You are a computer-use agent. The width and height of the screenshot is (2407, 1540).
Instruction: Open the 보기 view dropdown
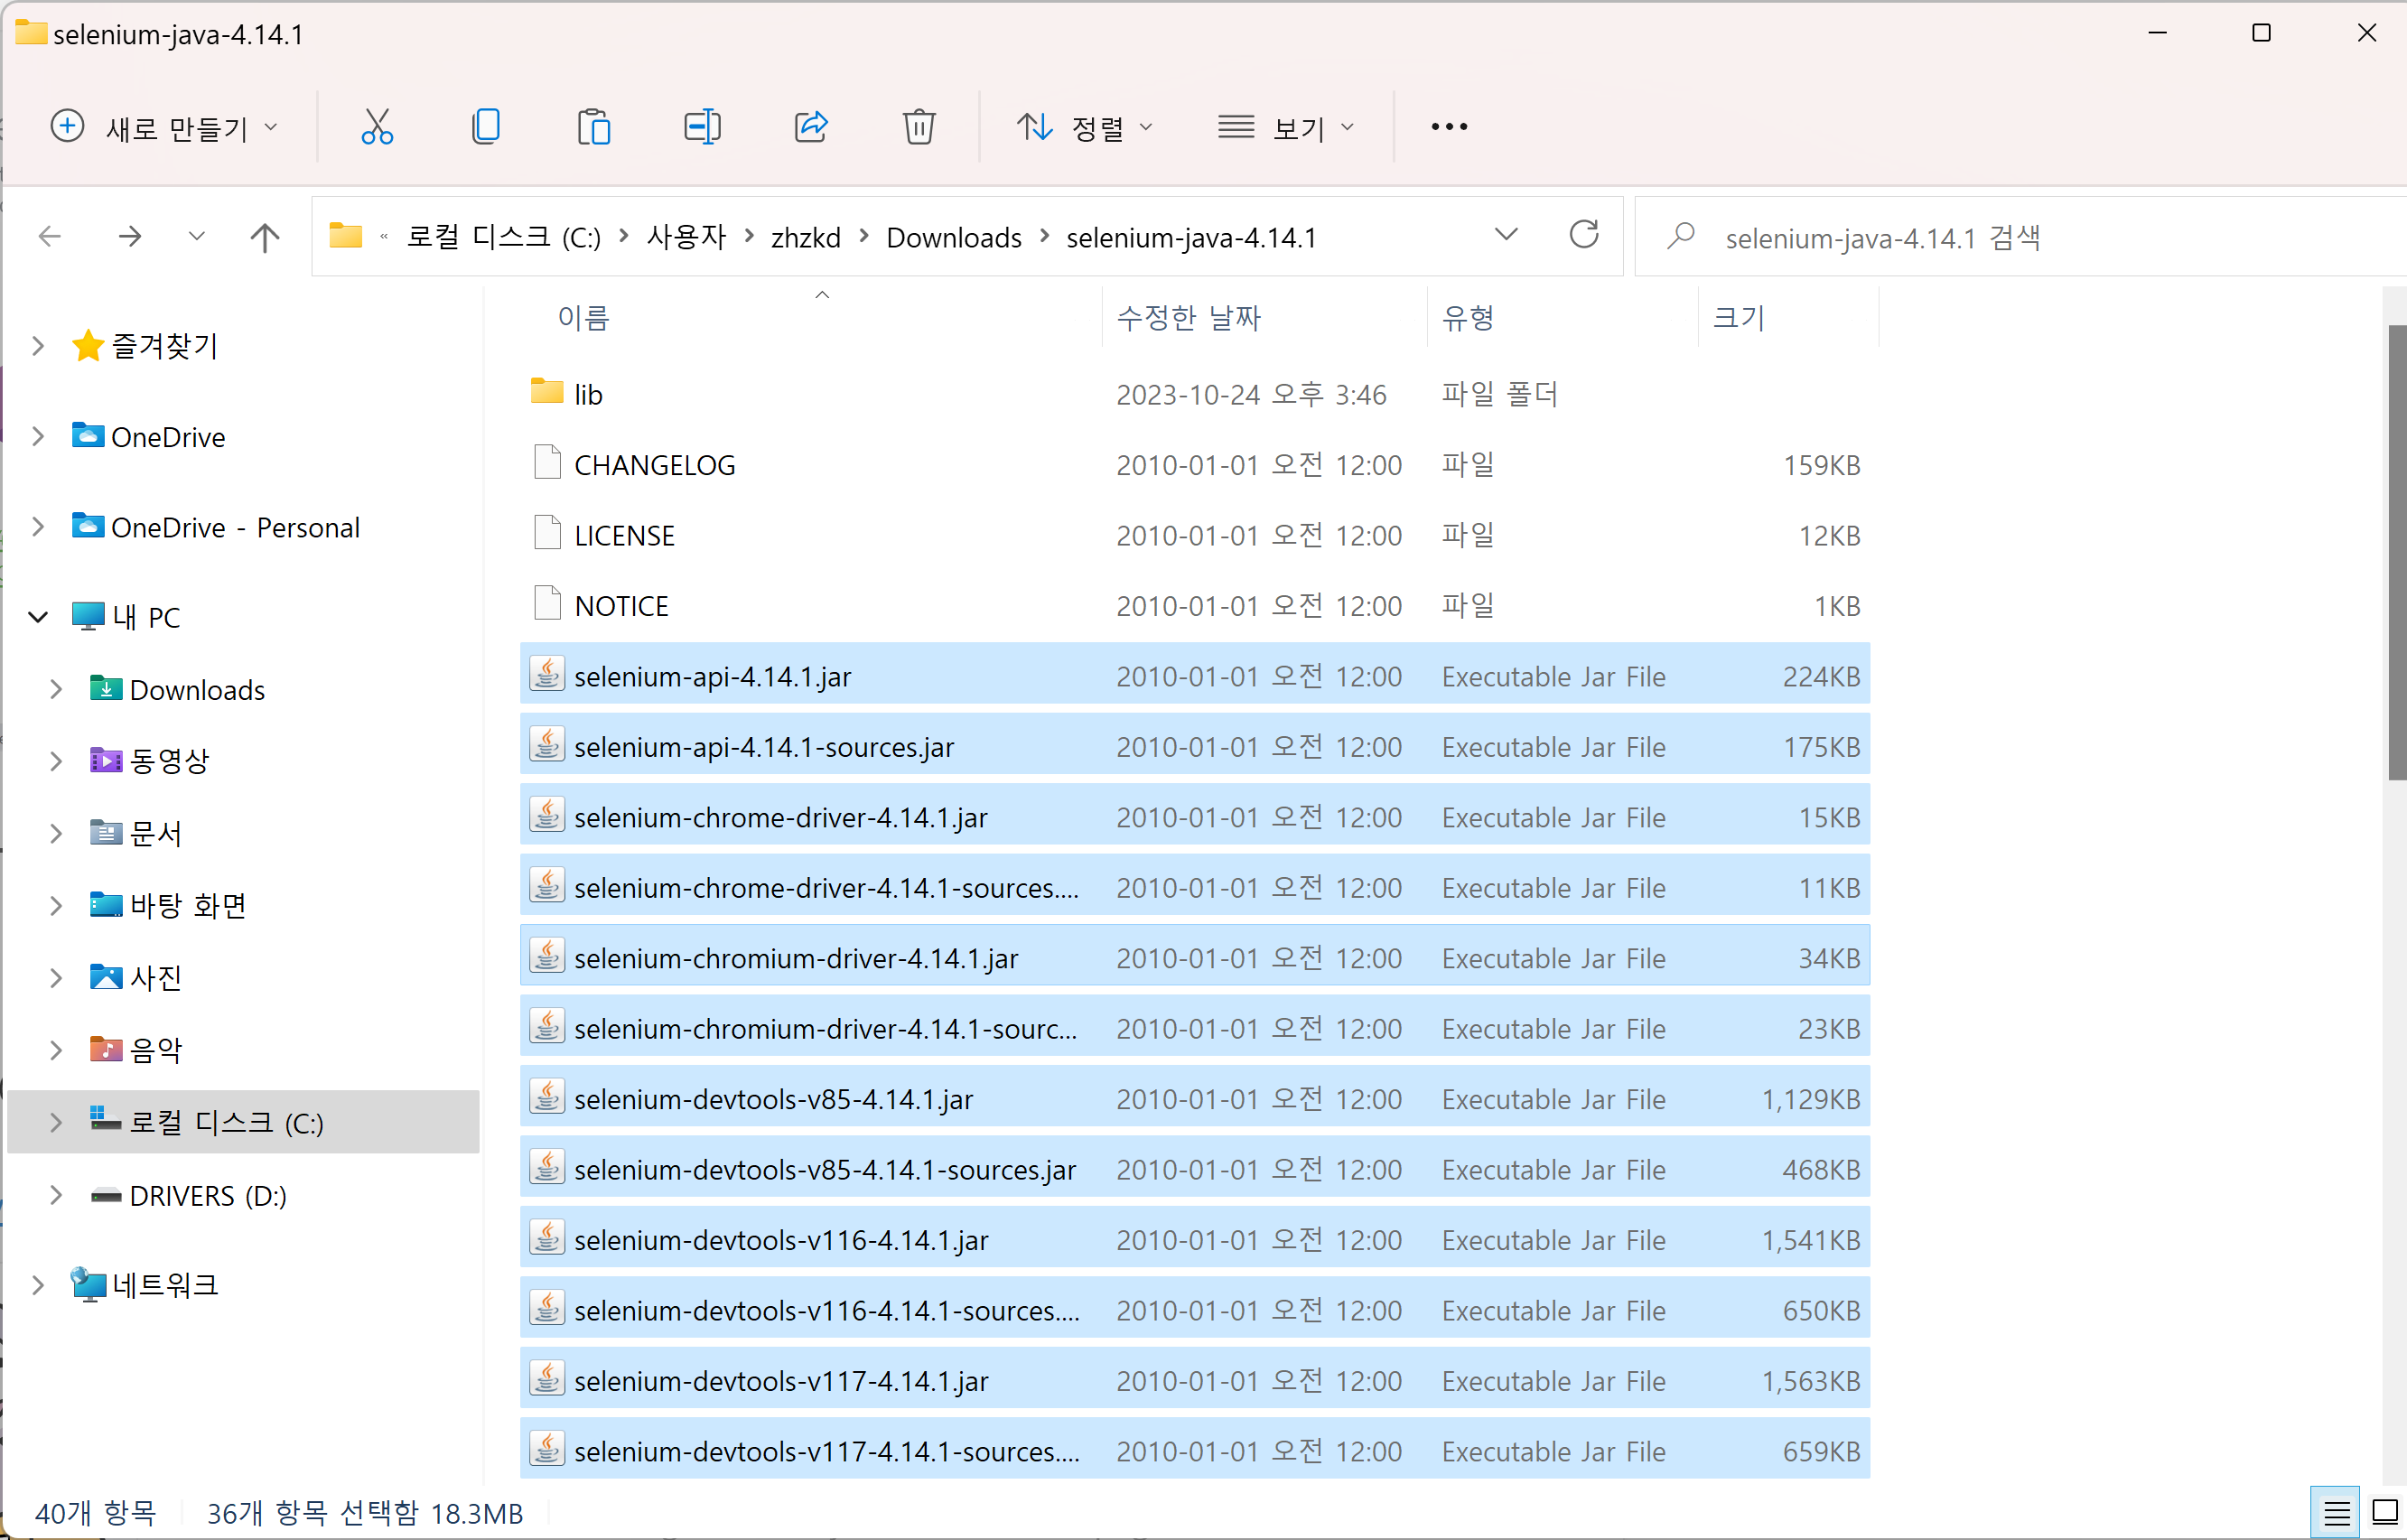pyautogui.click(x=1286, y=127)
